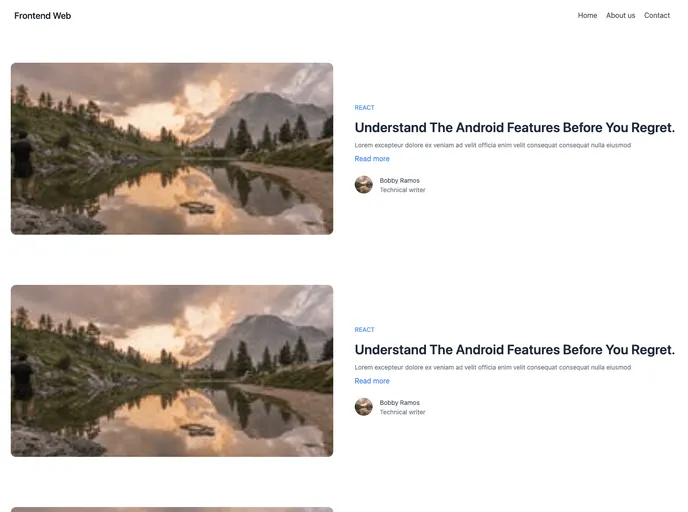688x512 pixels.
Task: Open the first article's headline title
Action: [514, 128]
